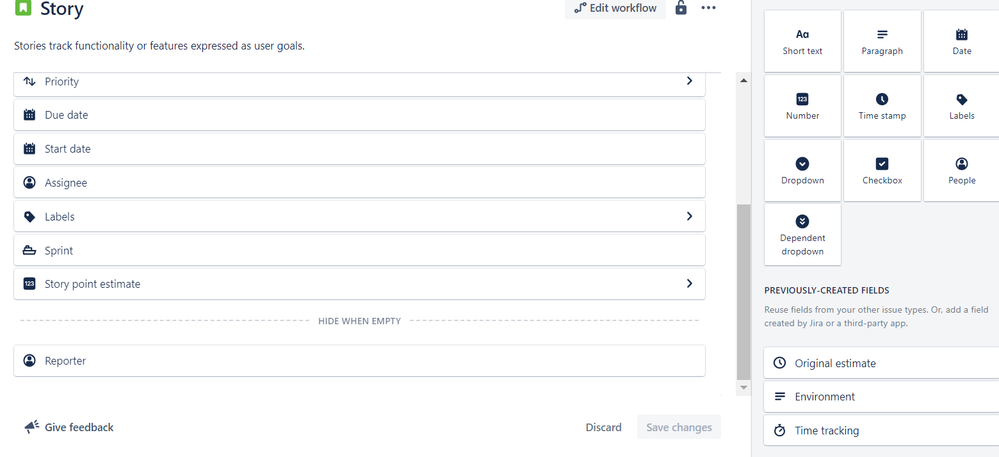Viewport: 999px width, 457px height.
Task: Click the fields list scrollbar down arrow
Action: coord(743,388)
